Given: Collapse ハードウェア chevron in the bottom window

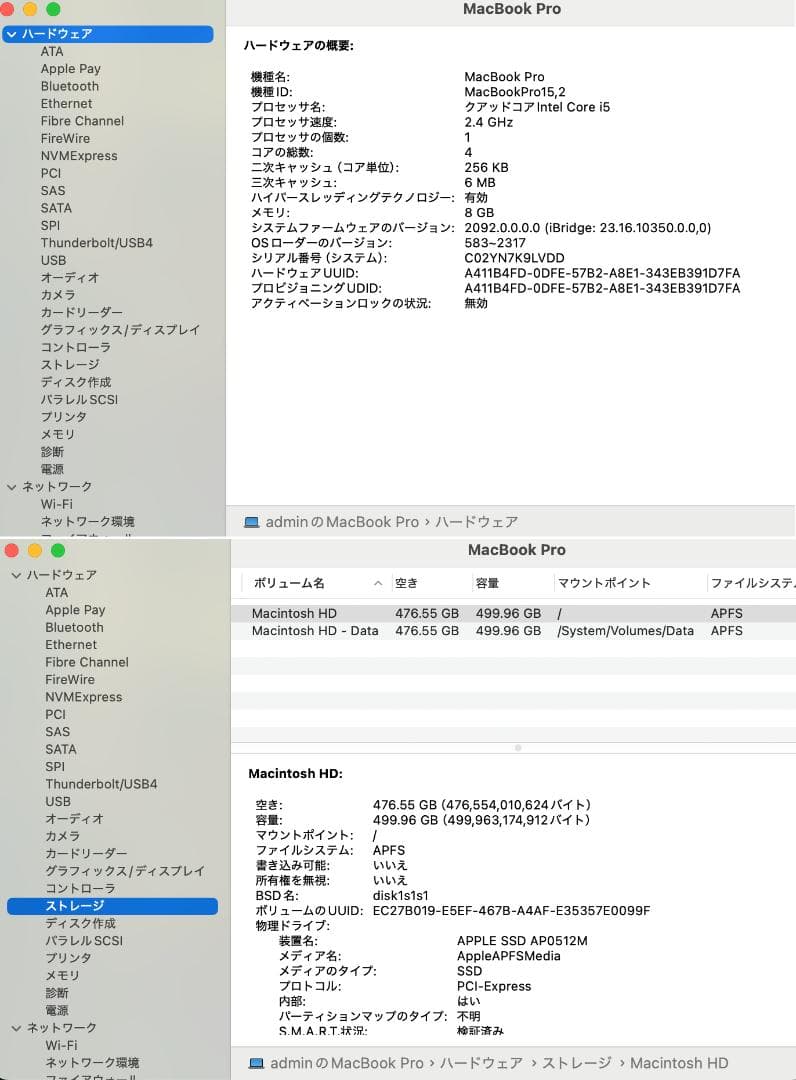Looking at the screenshot, I should (x=17, y=575).
